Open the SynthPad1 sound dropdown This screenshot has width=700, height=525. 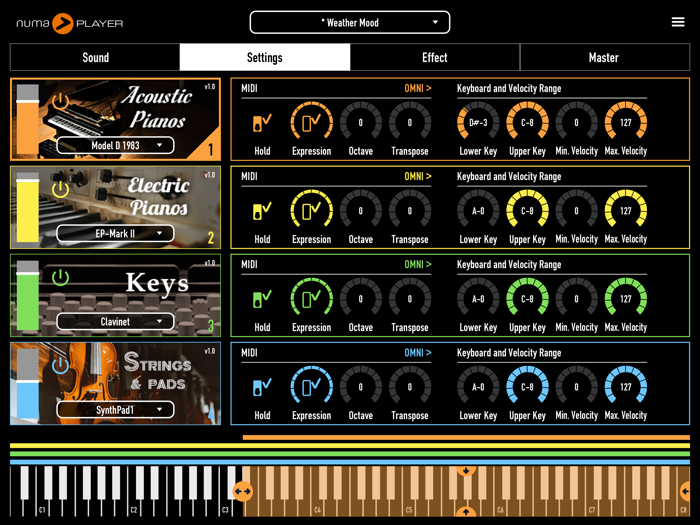[115, 410]
